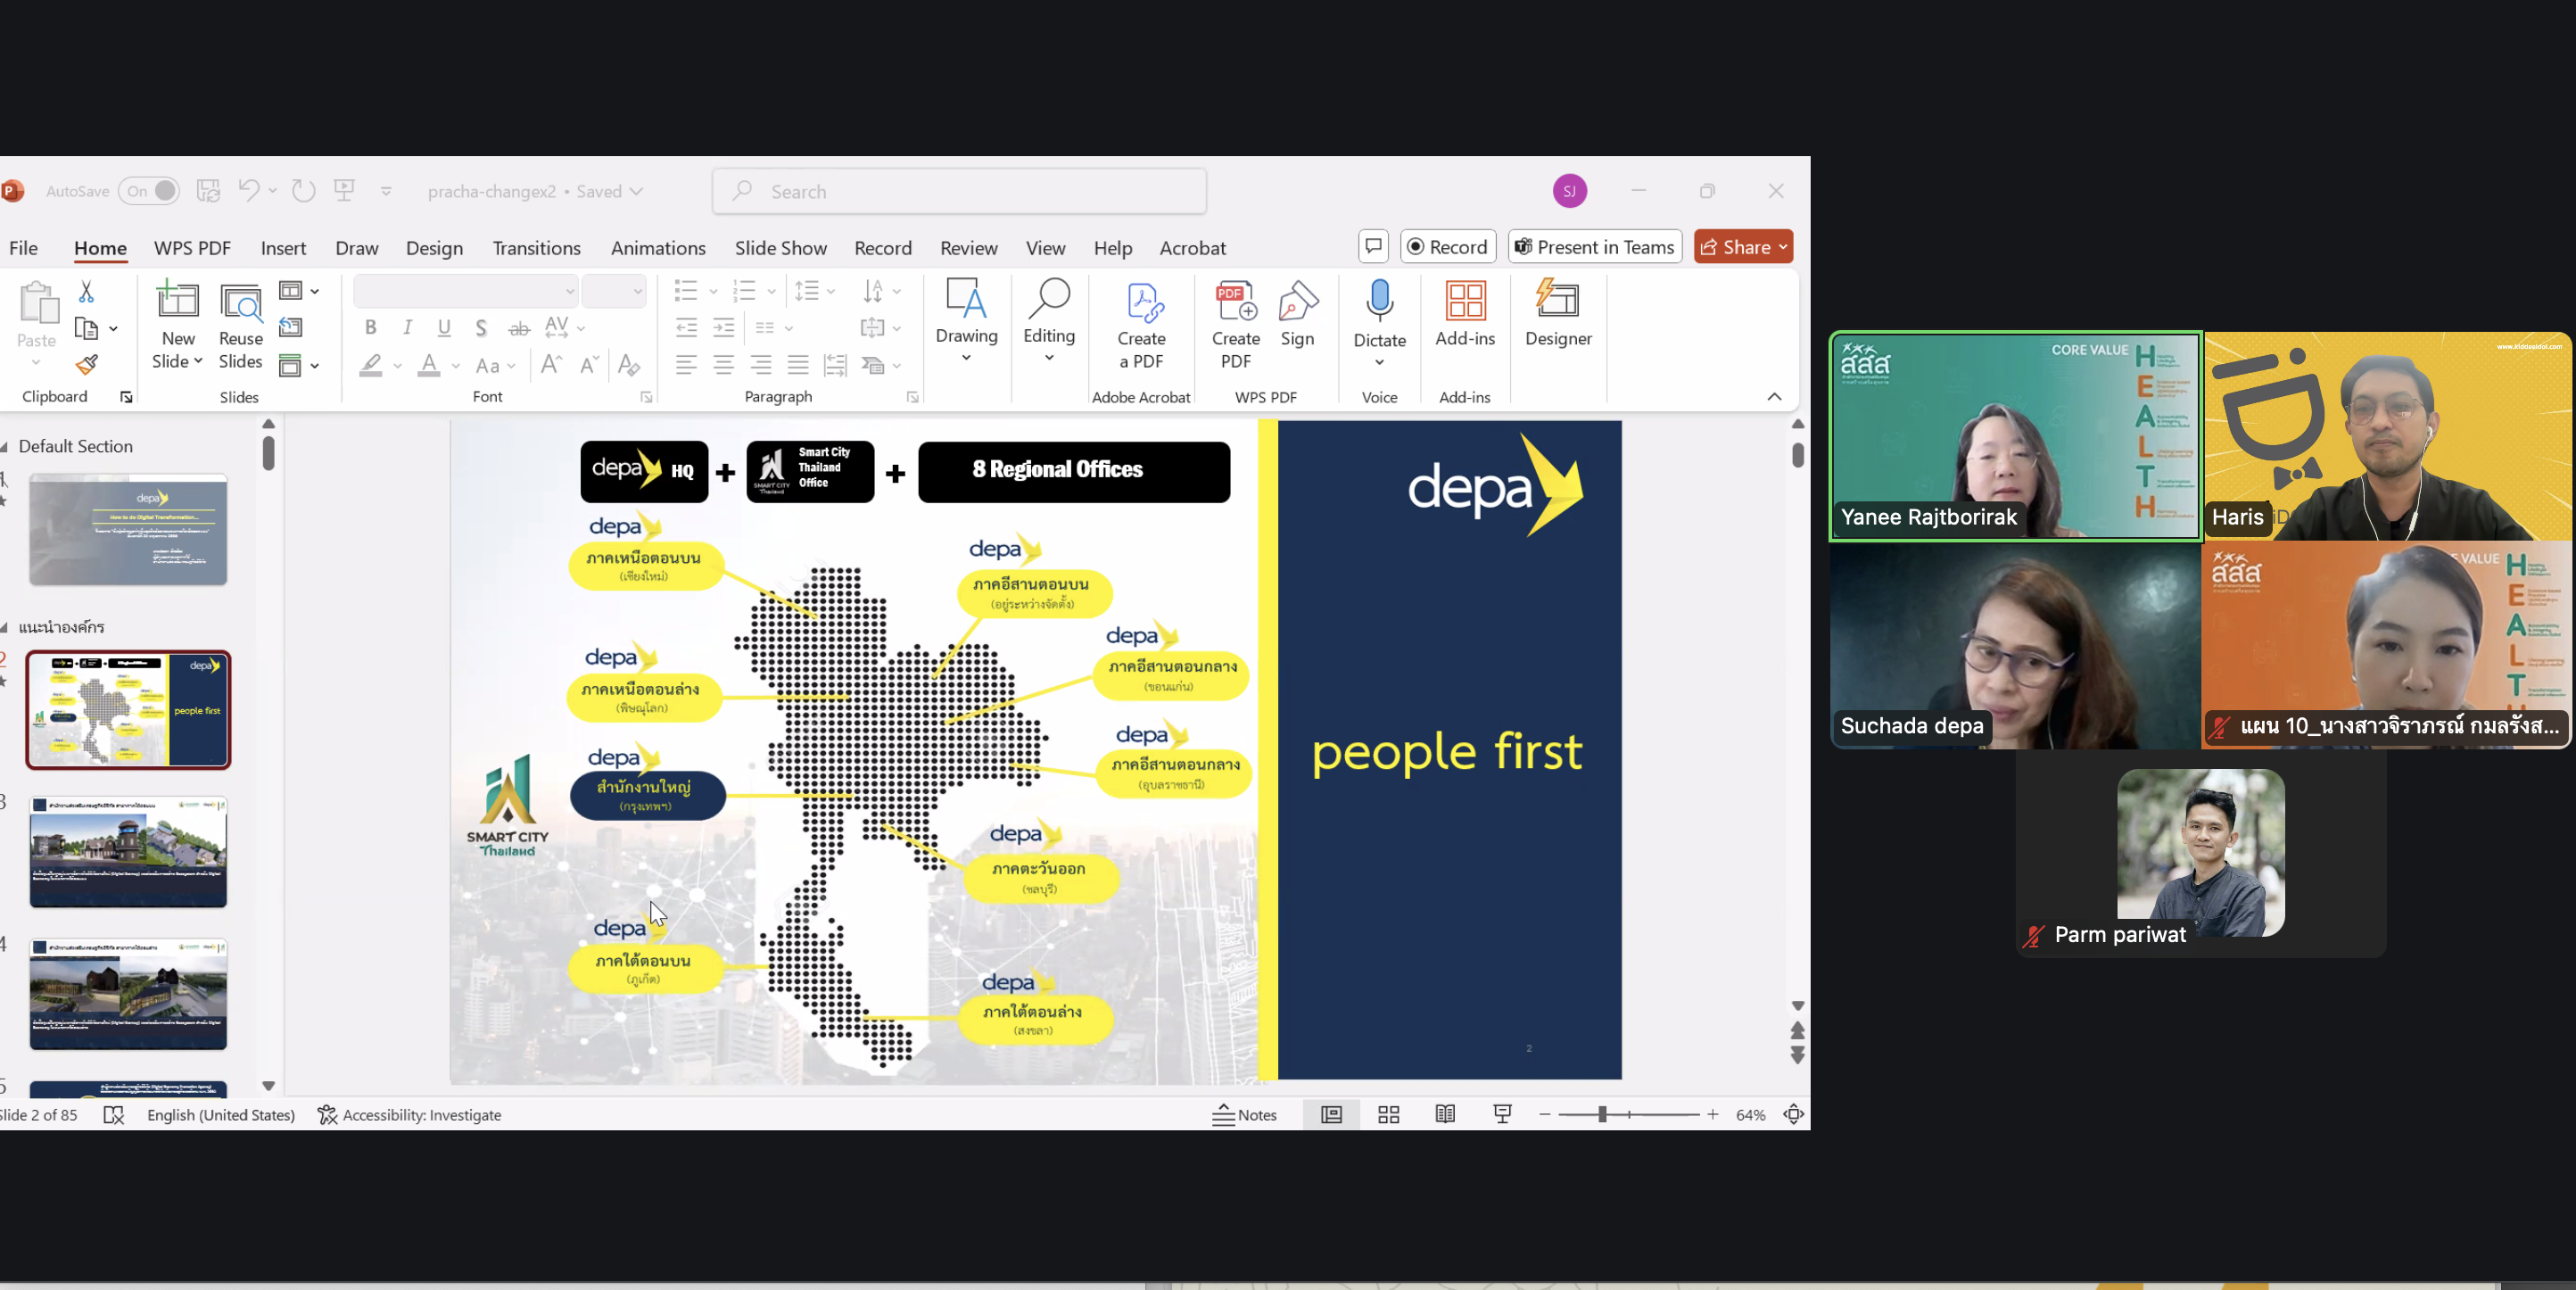Screen dimensions: 2576x1290
Task: Switch to Slide Sorter view
Action: click(1388, 1114)
